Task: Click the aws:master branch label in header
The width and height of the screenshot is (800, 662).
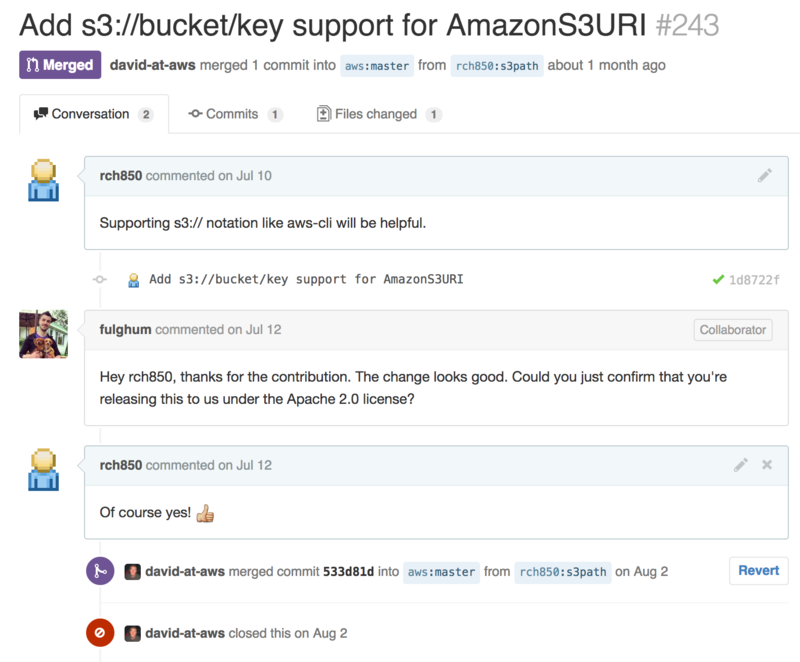Action: pyautogui.click(x=377, y=66)
